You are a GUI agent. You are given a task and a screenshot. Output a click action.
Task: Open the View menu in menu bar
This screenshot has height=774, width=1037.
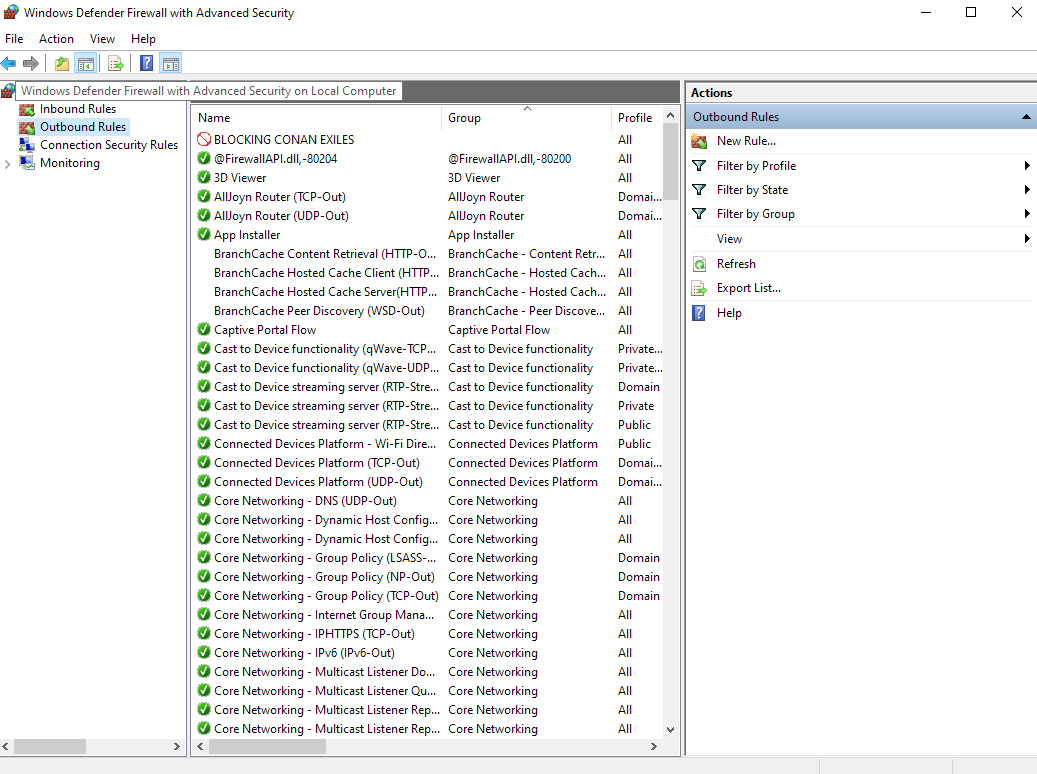pos(103,39)
